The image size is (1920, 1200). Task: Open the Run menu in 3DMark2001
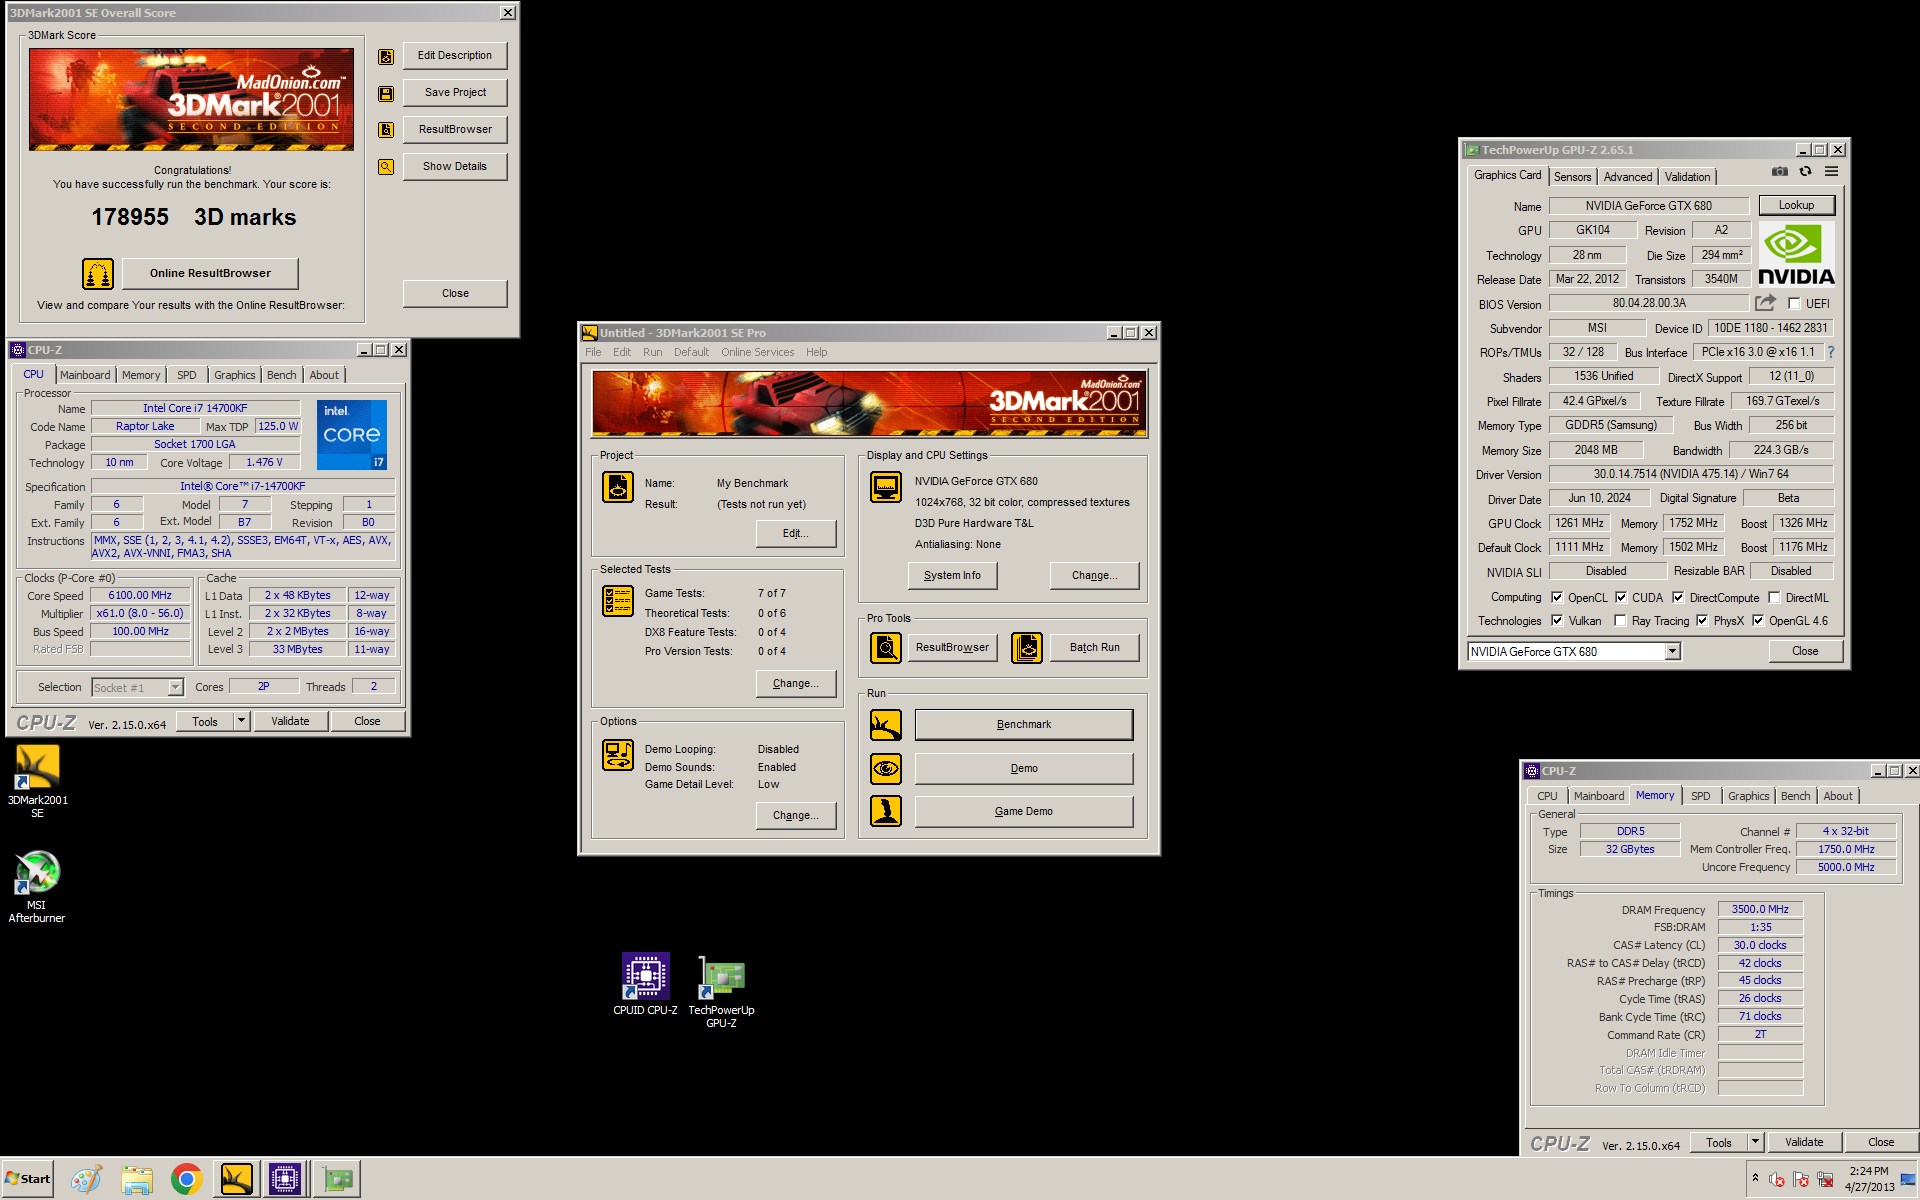point(652,352)
